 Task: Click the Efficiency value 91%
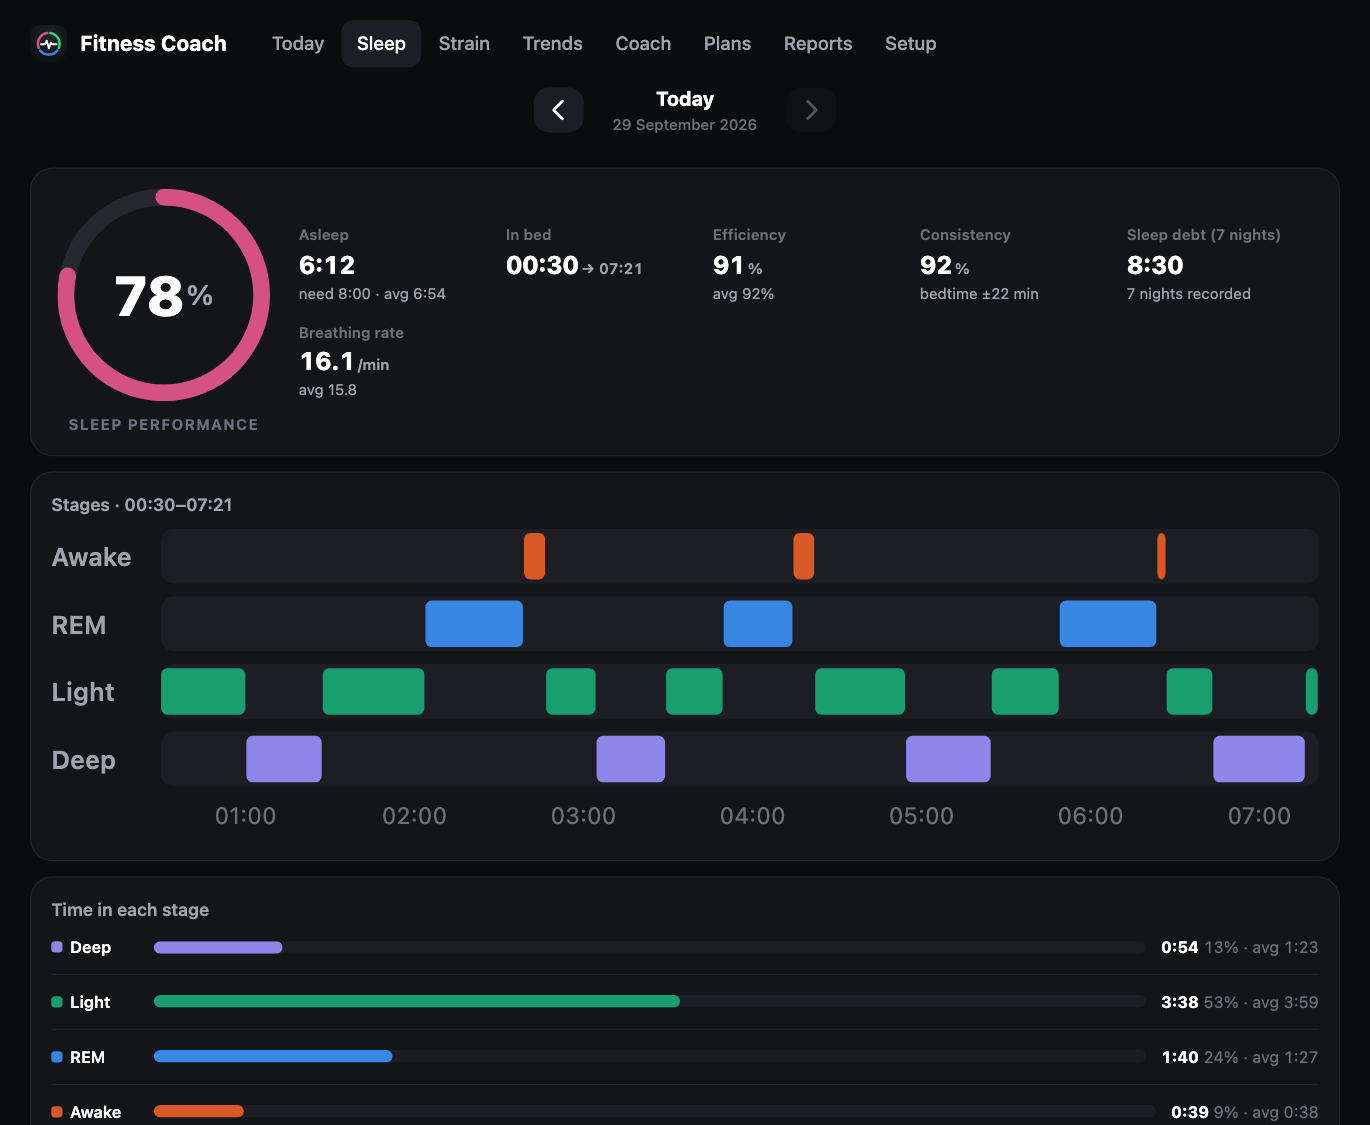pos(738,266)
